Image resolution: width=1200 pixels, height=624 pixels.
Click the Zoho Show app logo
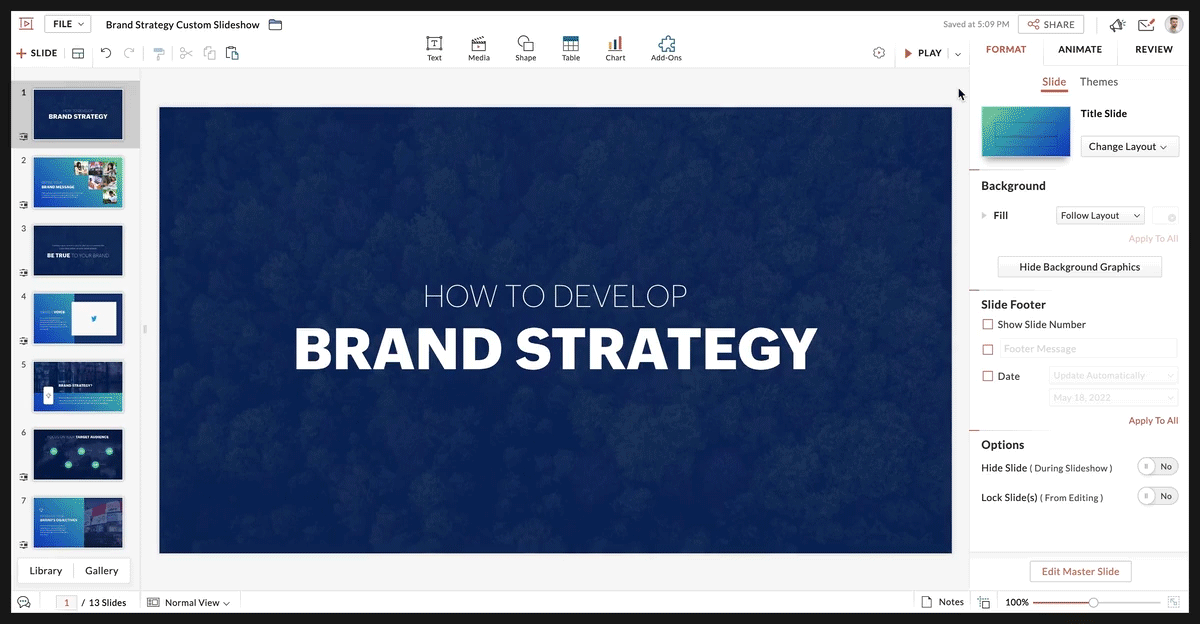coord(26,24)
